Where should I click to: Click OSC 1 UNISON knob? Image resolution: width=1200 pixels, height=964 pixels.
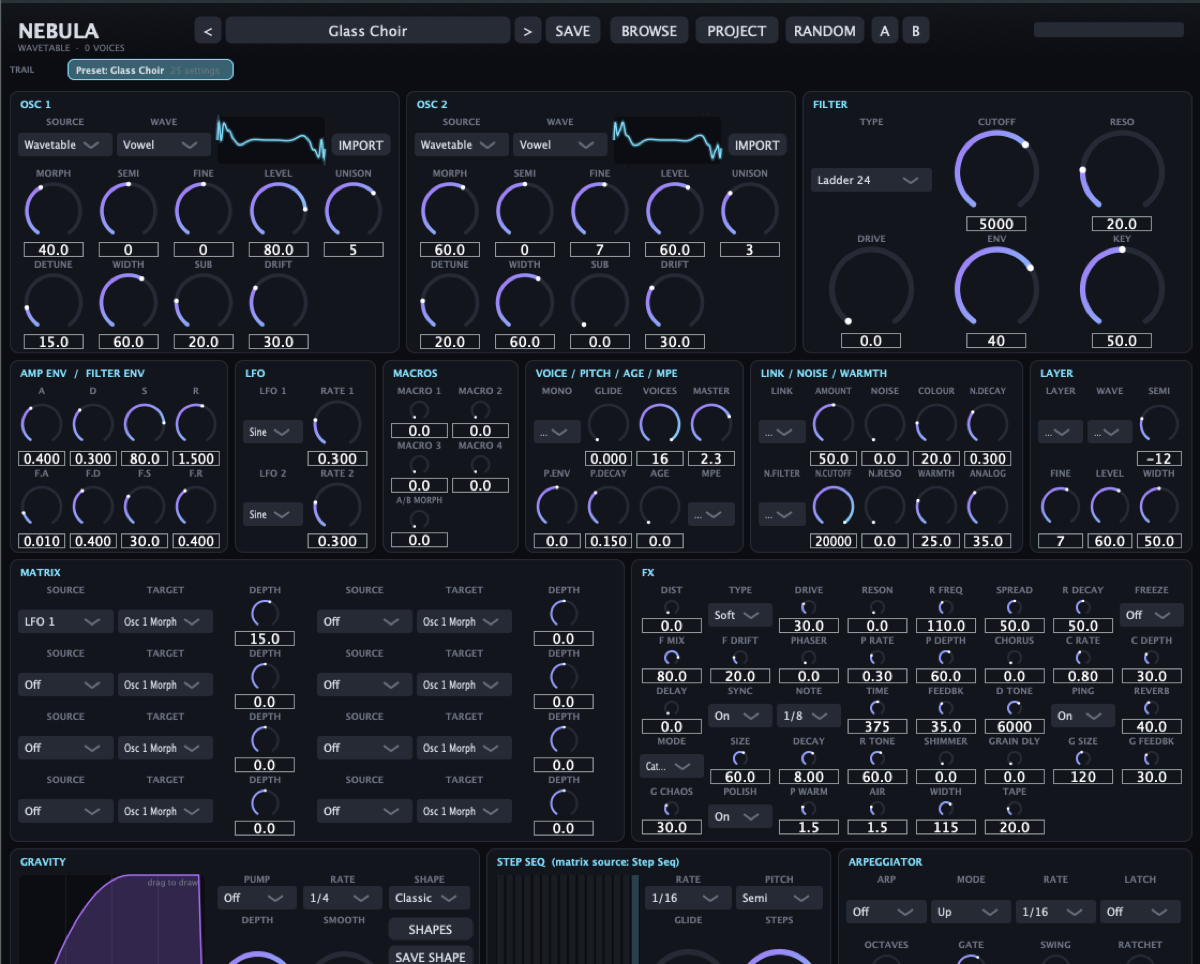pyautogui.click(x=353, y=210)
